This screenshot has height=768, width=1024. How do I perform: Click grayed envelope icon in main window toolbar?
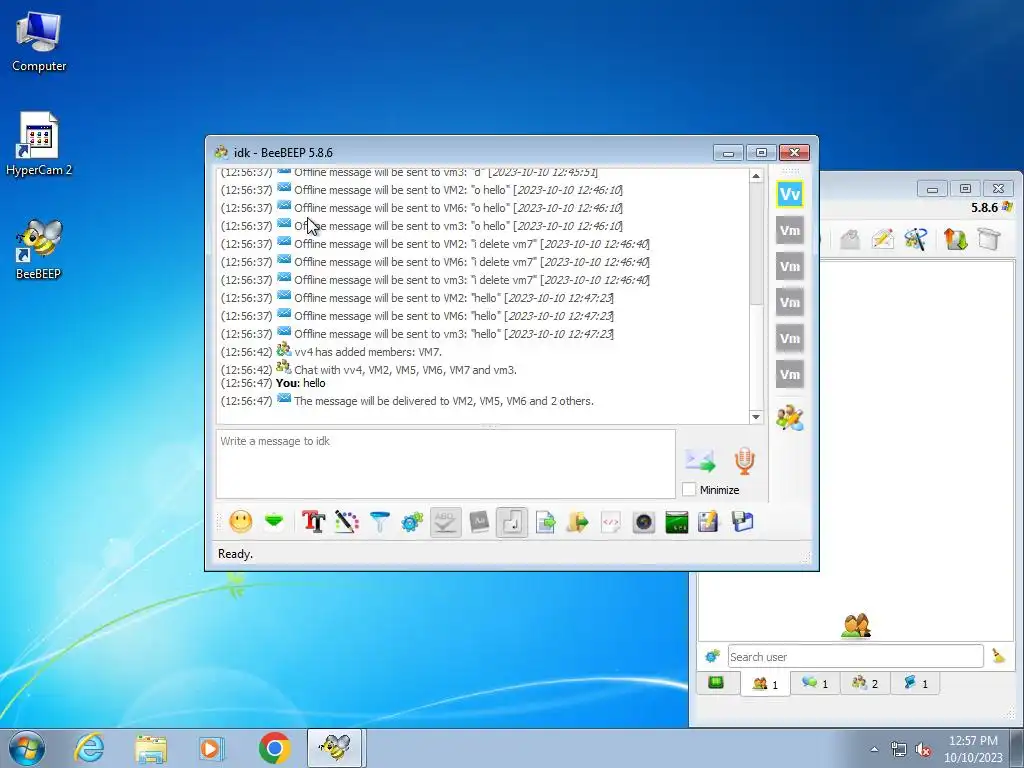coord(849,239)
